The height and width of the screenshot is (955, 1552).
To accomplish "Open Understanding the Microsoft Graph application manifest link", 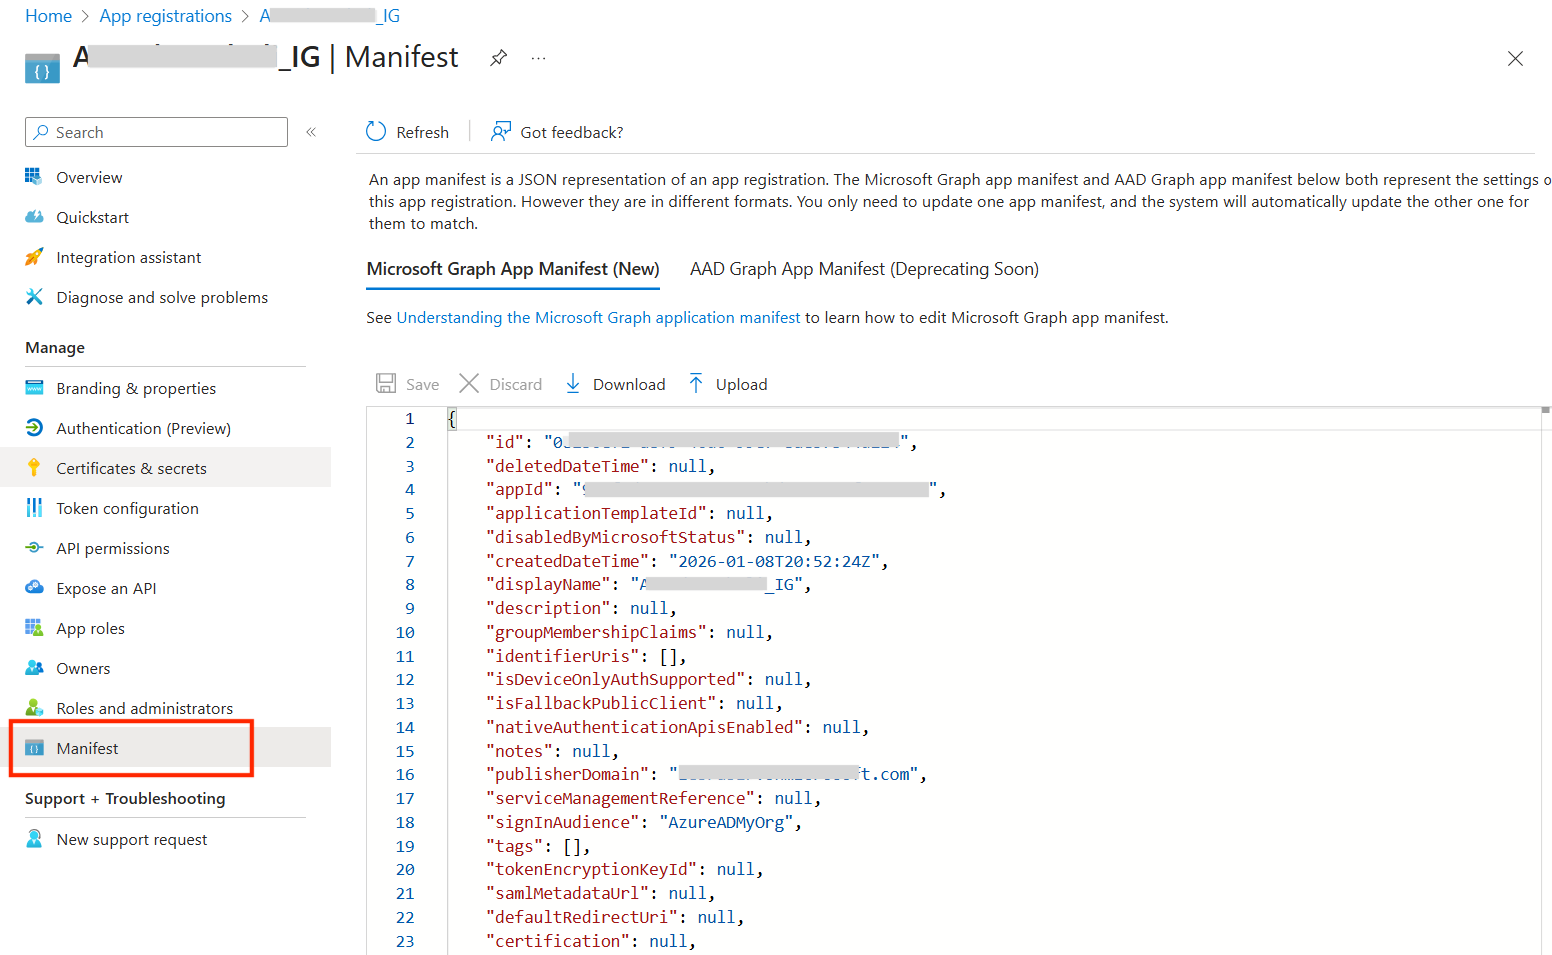I will coord(598,317).
